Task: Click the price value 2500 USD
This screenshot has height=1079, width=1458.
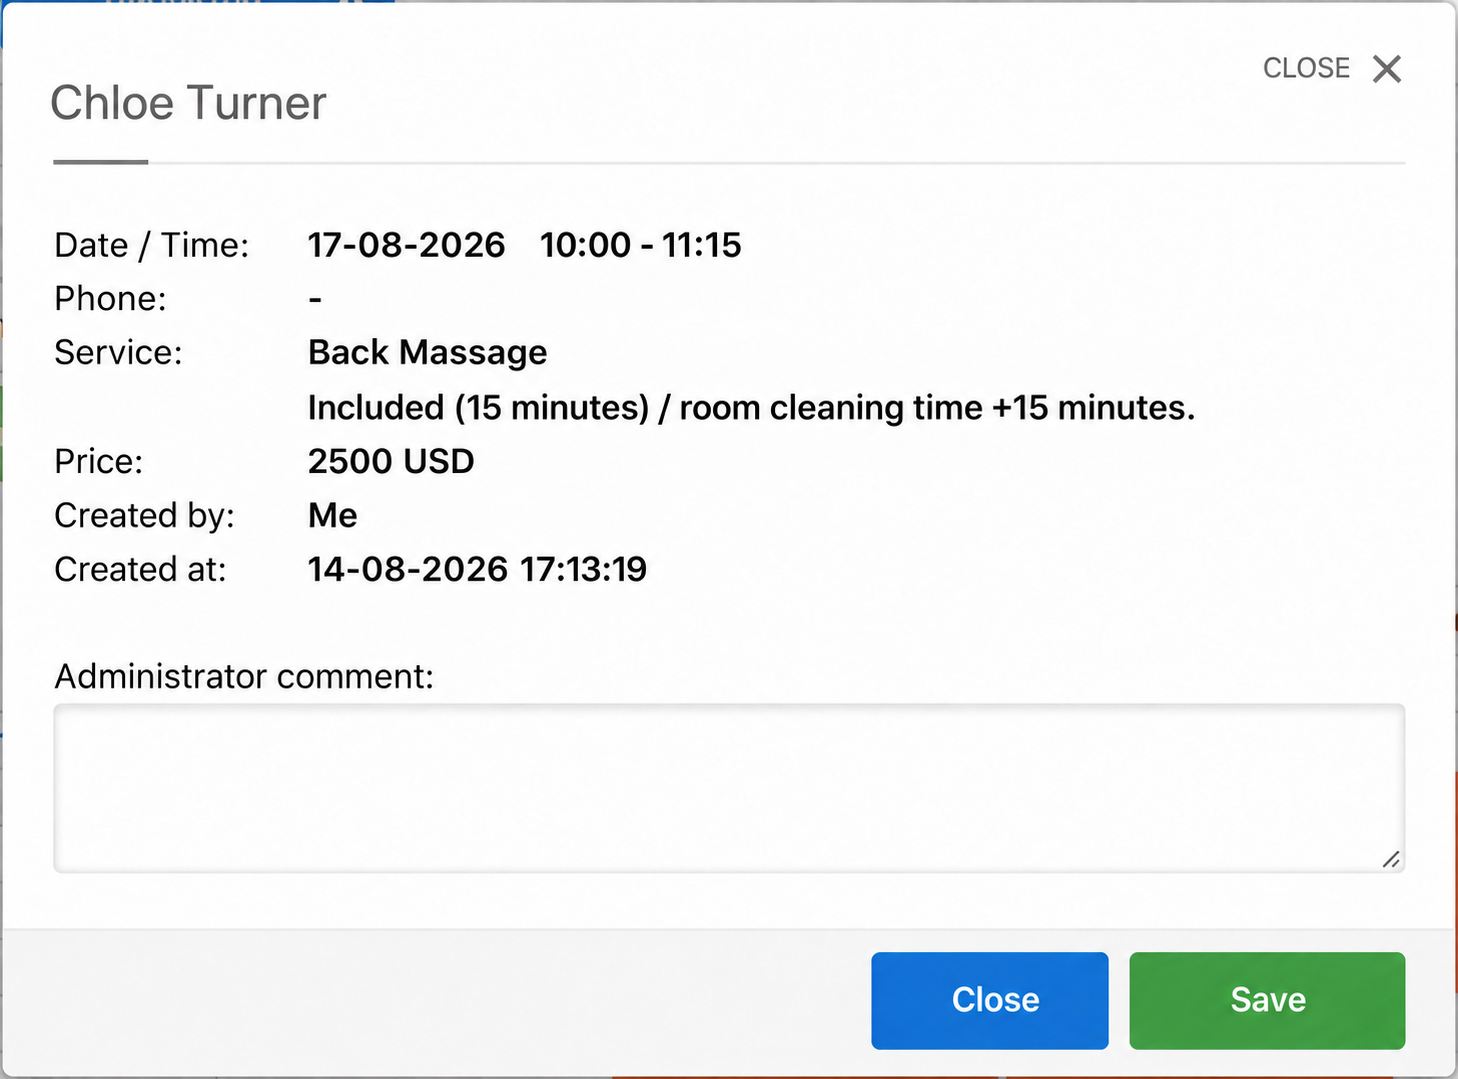Action: pos(391,461)
